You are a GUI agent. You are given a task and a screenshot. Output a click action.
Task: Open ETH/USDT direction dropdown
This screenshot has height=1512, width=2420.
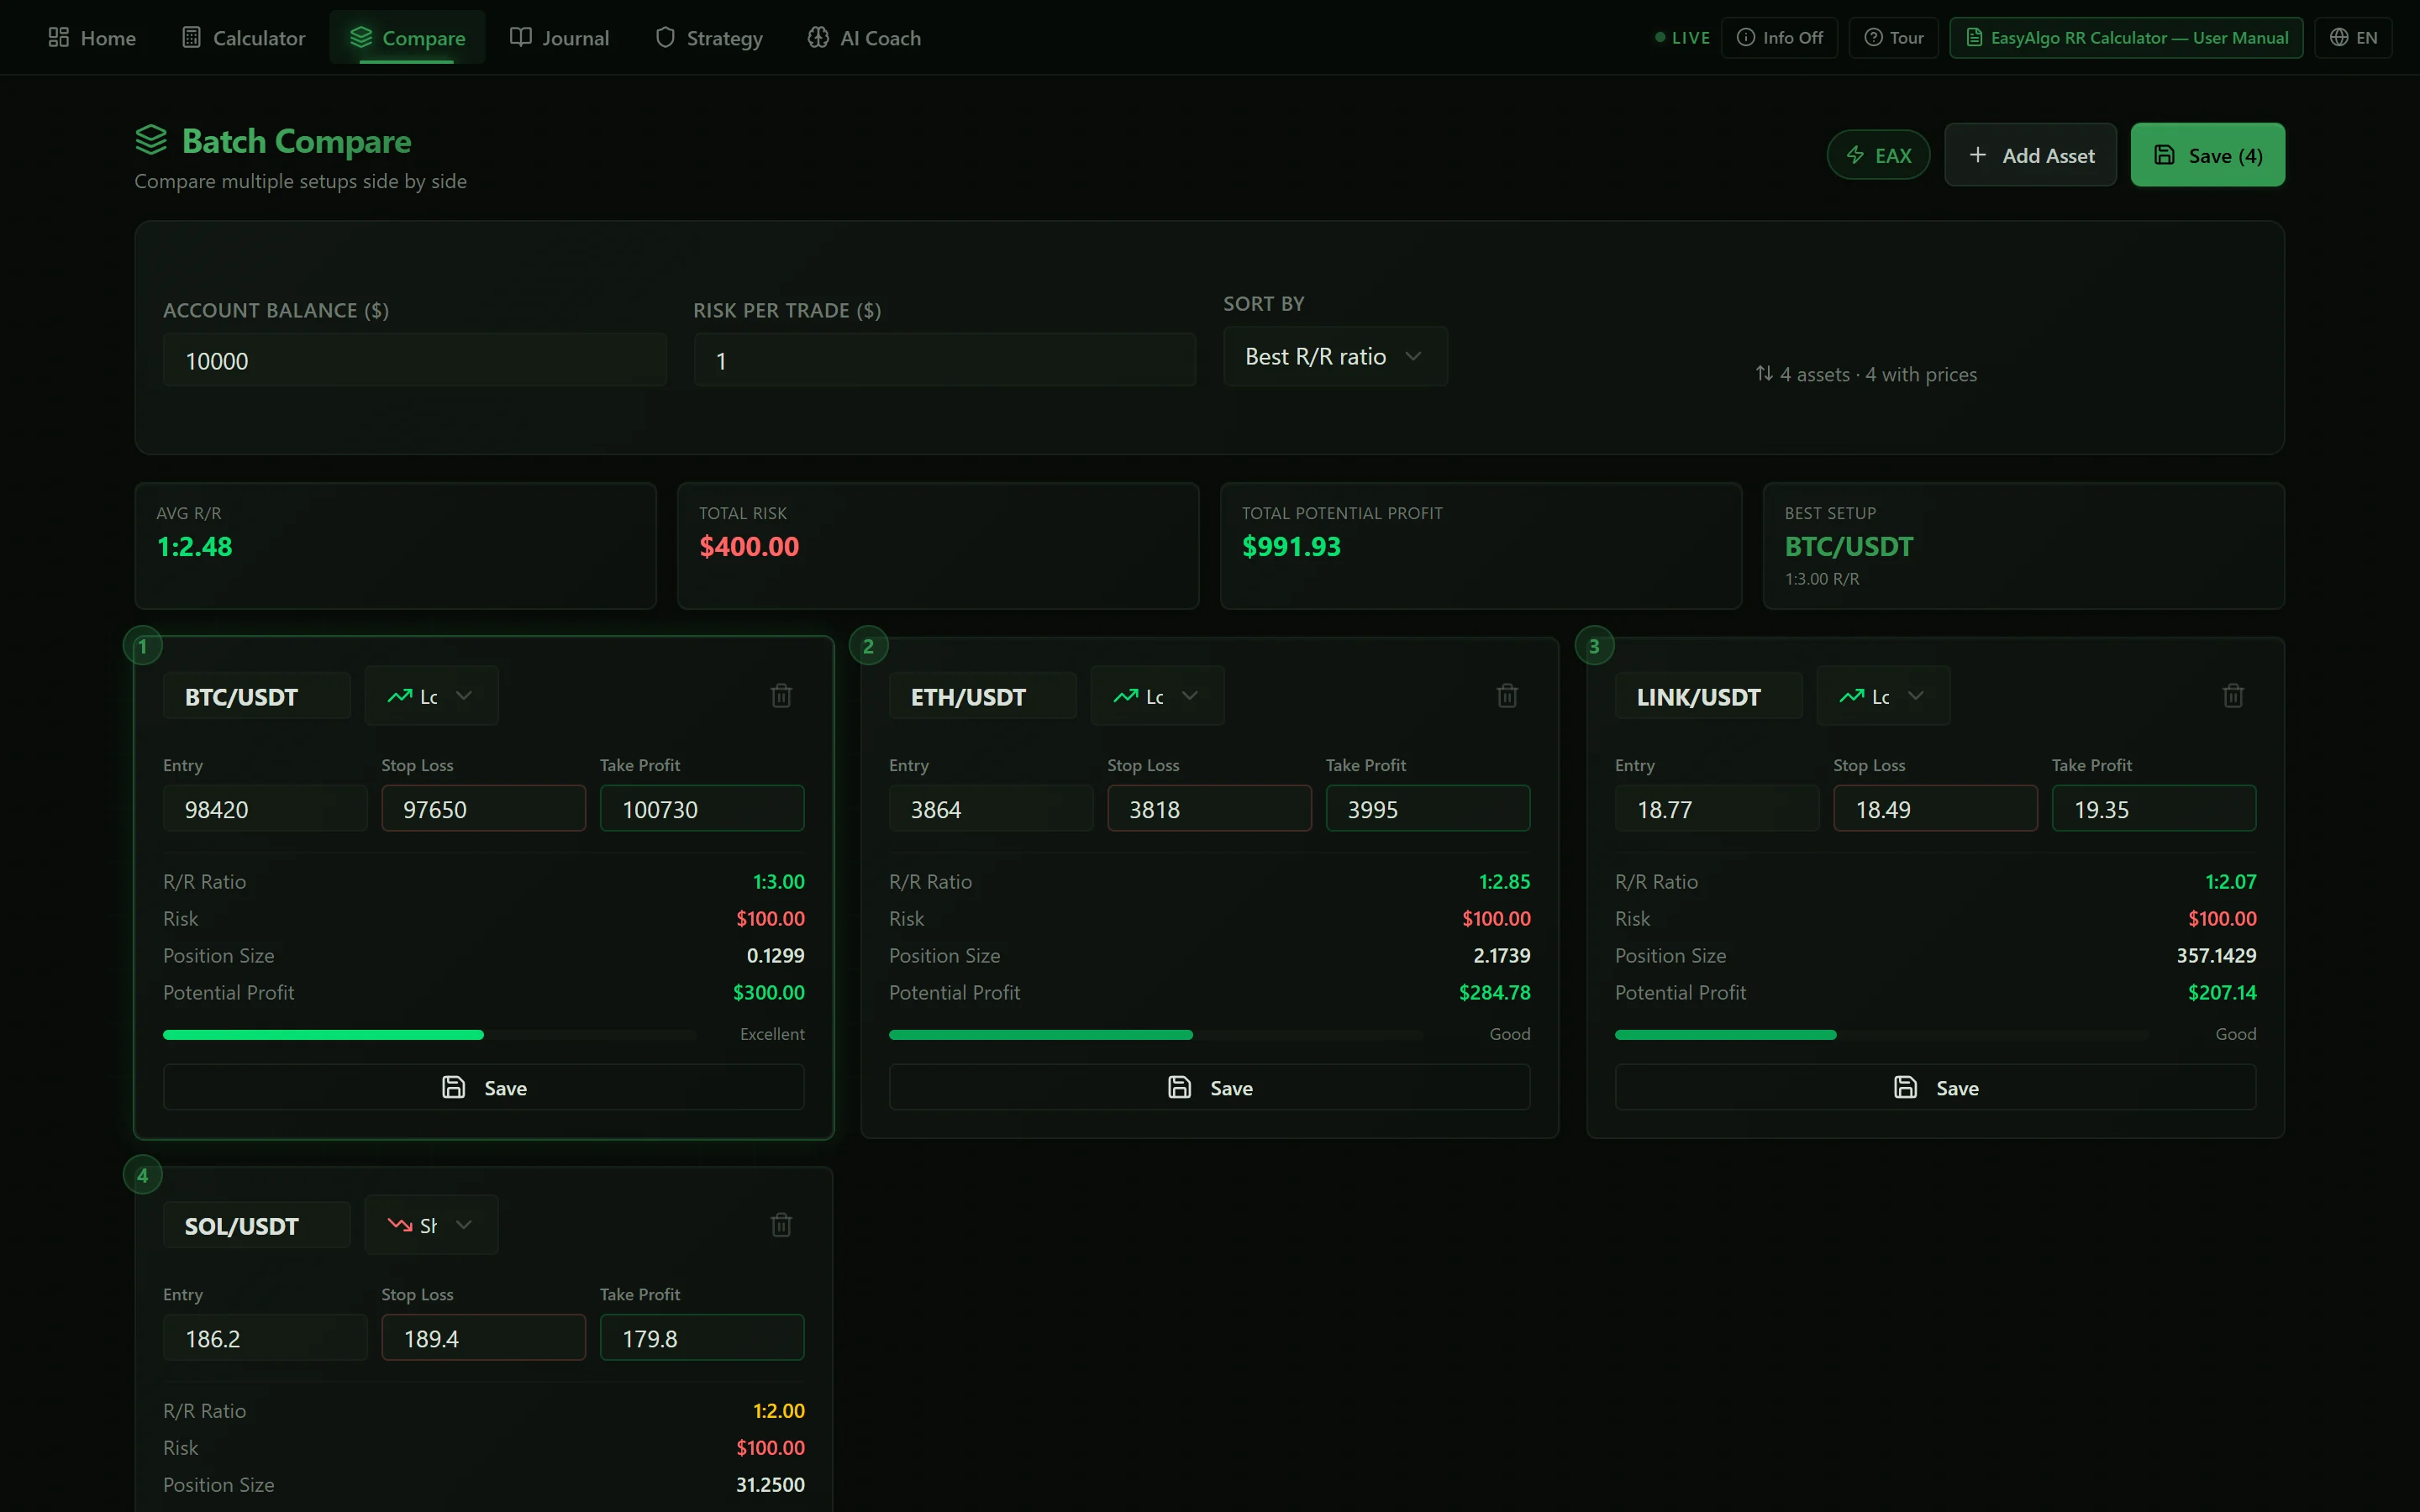[1157, 696]
